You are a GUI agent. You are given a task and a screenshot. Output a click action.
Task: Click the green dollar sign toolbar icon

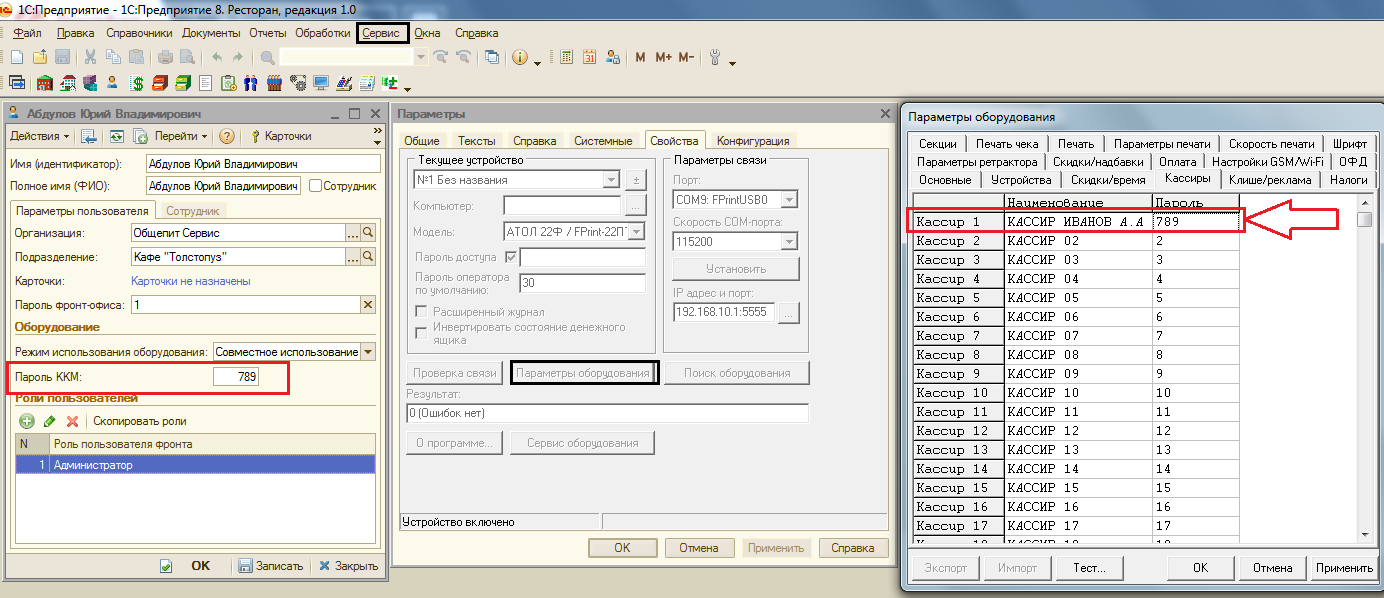(x=137, y=83)
